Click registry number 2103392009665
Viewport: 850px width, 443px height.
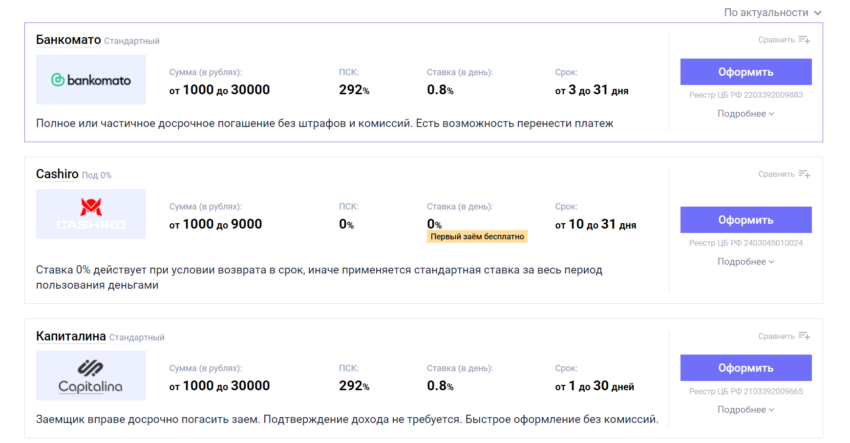(773, 391)
